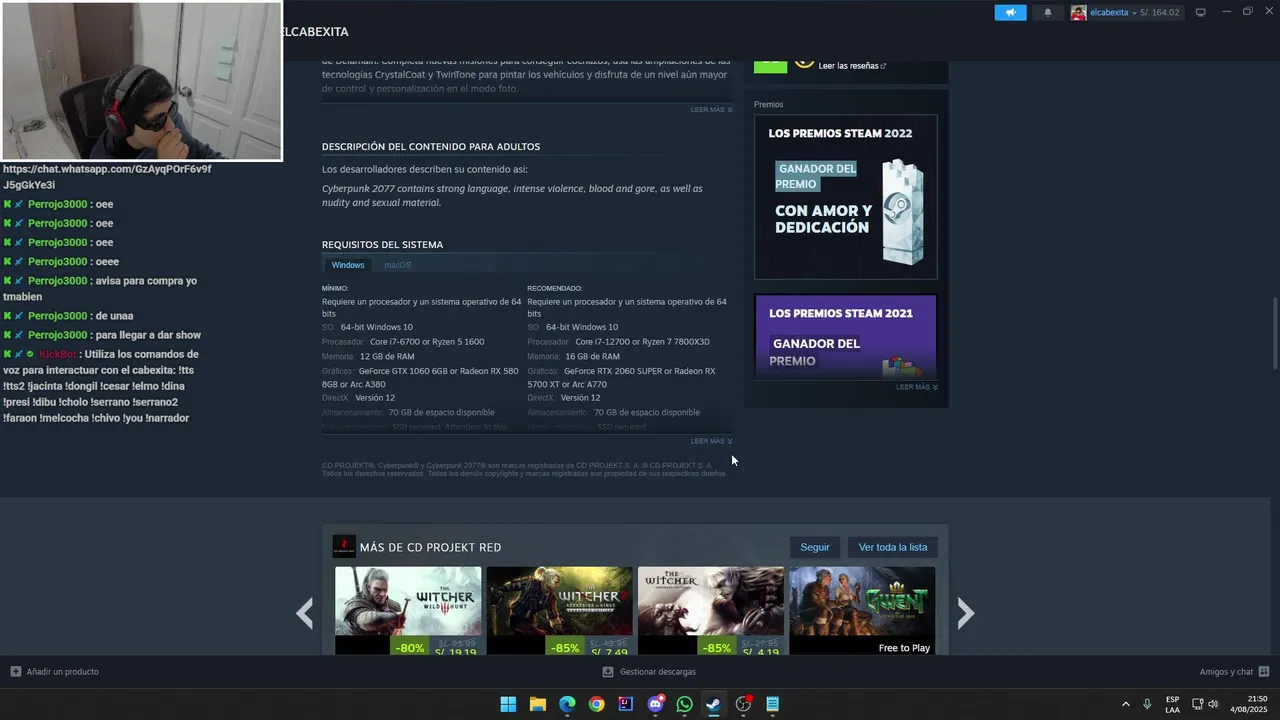Screen dimensions: 1280x720
Task: Open OBS from the taskbar
Action: (x=743, y=704)
